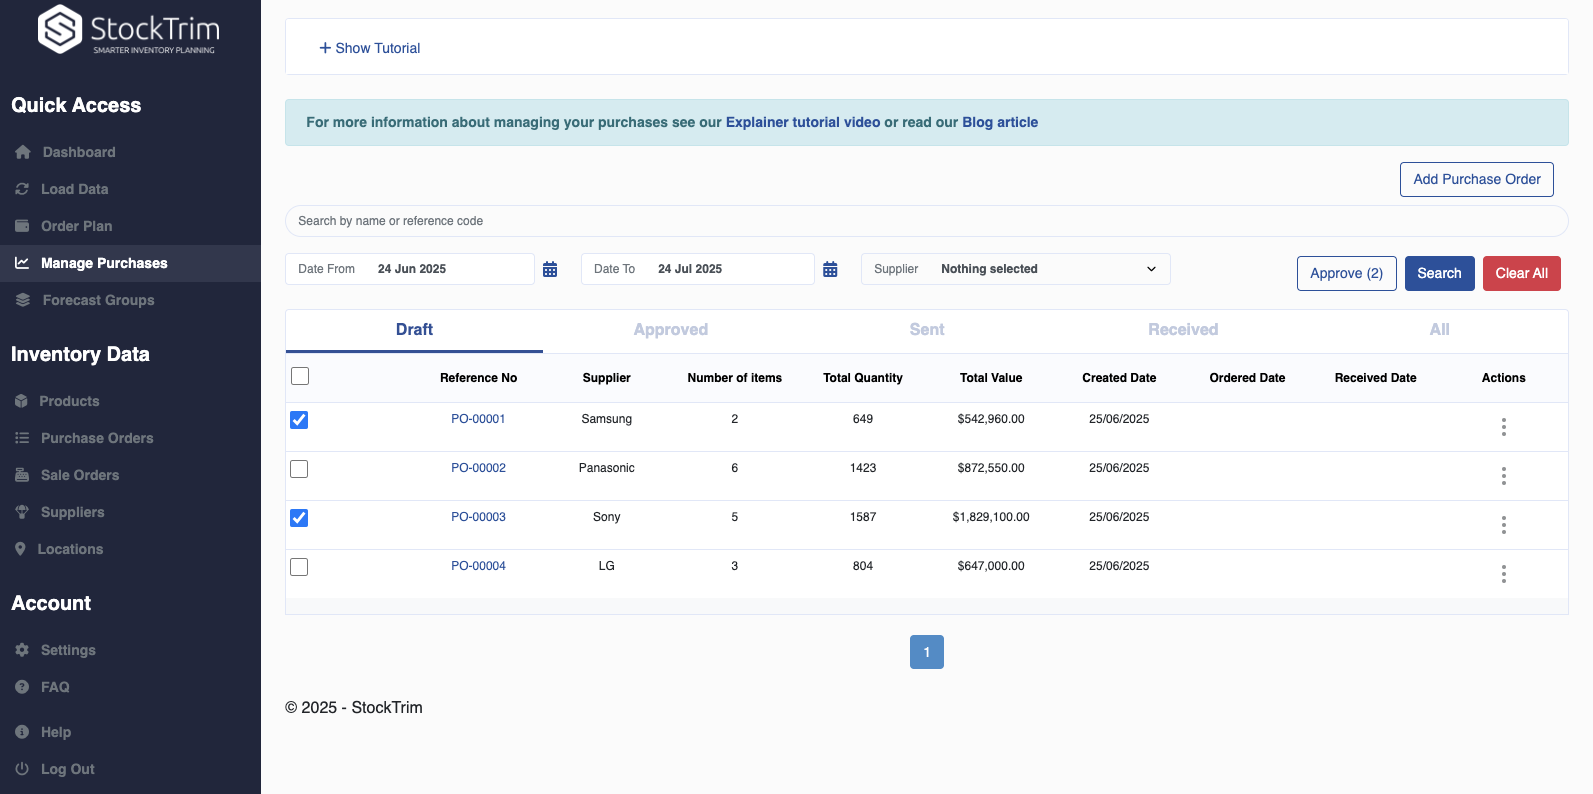Click the Approve (2) button
1593x794 pixels.
[x=1347, y=273]
